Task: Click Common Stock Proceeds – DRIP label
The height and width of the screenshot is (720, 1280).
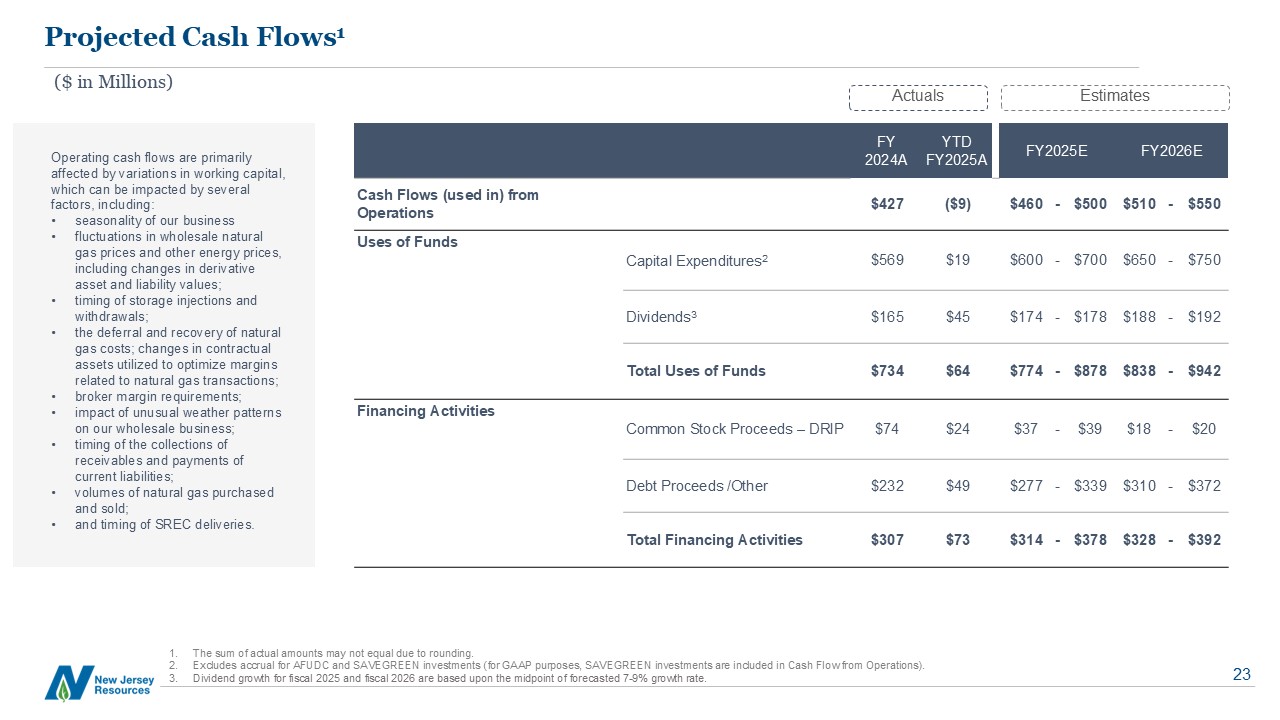Action: [x=735, y=429]
